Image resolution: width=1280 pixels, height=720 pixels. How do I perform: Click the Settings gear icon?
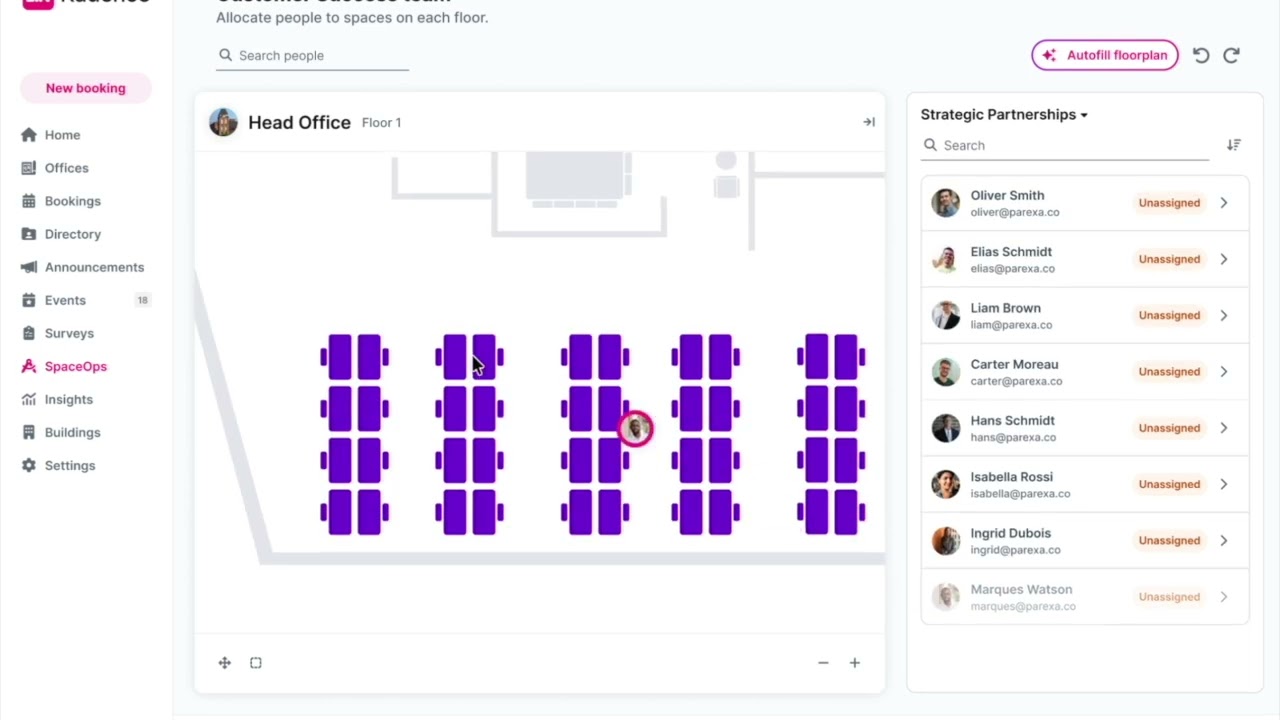coord(28,465)
